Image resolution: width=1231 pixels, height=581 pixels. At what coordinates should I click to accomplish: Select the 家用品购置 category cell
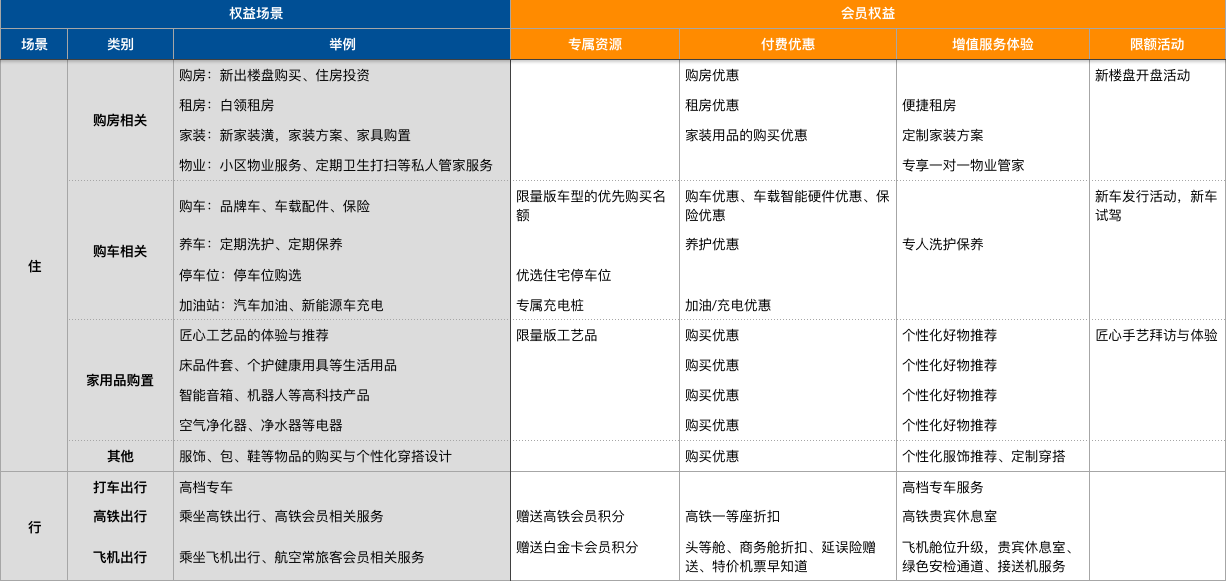coord(120,380)
